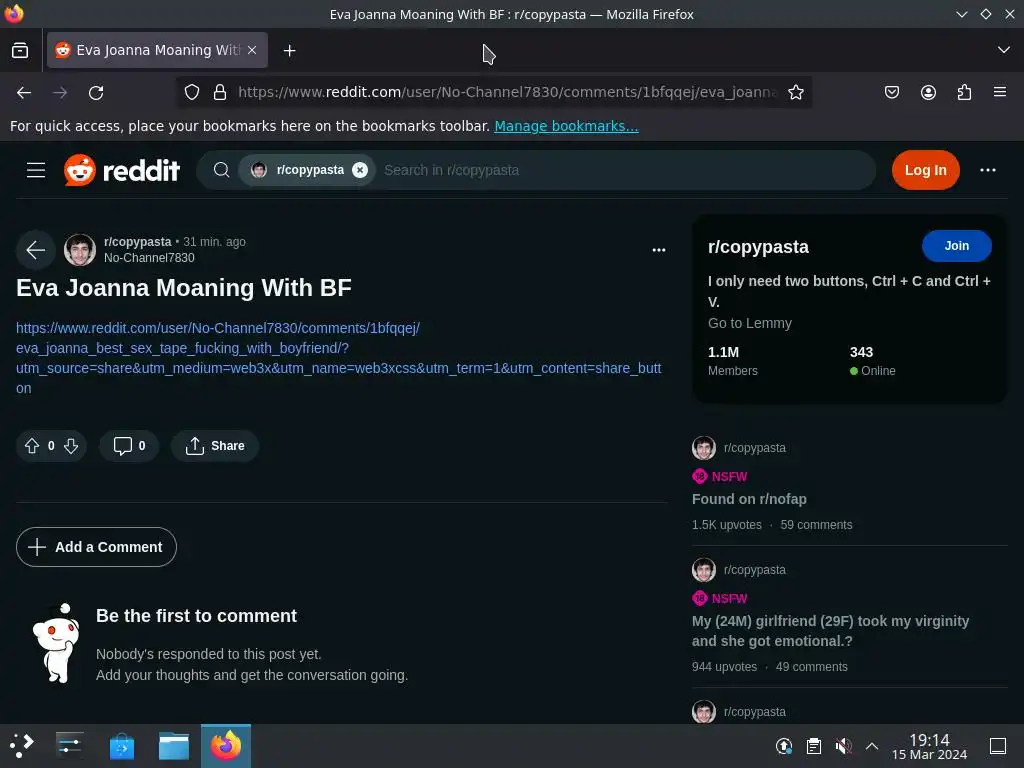Click the Manage bookmarks link
Viewport: 1024px width, 768px height.
point(566,126)
